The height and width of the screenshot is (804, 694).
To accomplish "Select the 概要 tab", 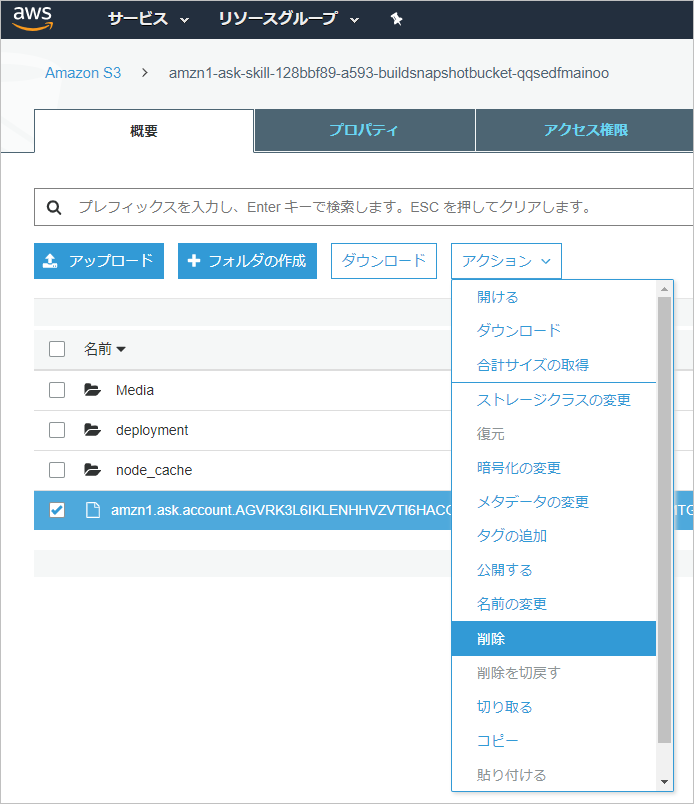I will tap(144, 131).
